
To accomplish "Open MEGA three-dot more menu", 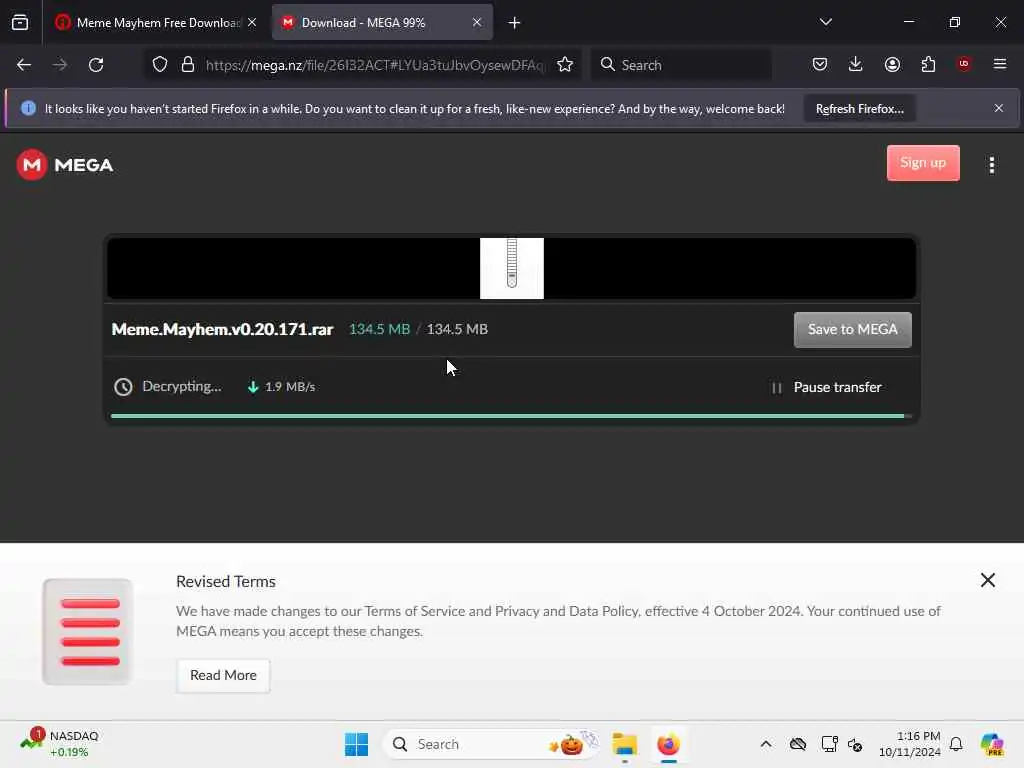I will pyautogui.click(x=991, y=165).
